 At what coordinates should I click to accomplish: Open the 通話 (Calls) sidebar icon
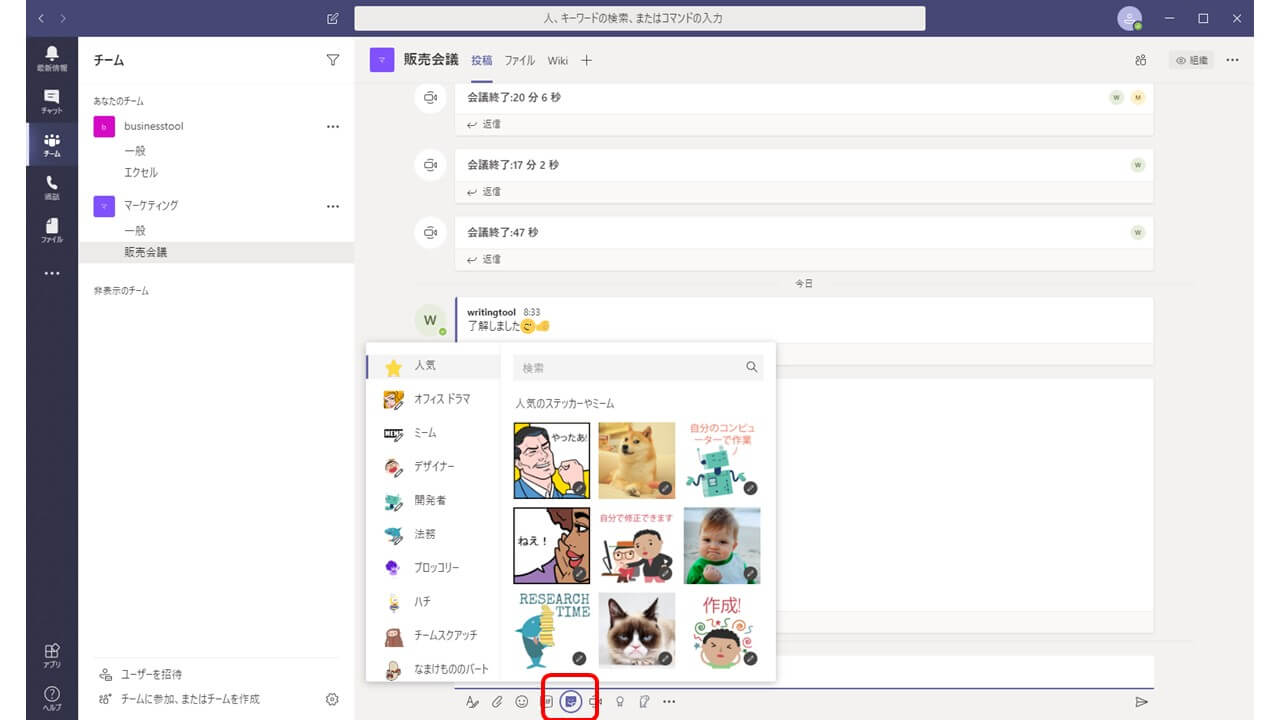(x=52, y=188)
